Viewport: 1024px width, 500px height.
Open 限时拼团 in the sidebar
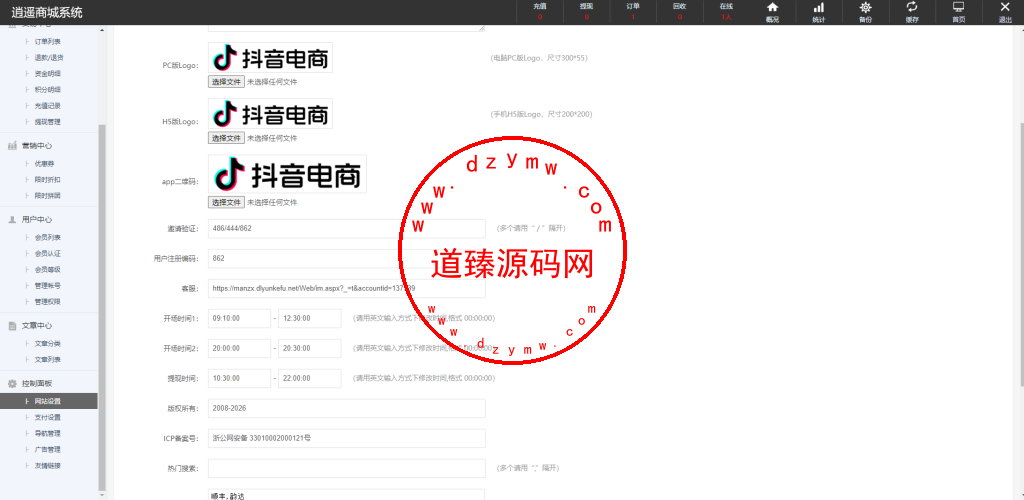tap(48, 196)
